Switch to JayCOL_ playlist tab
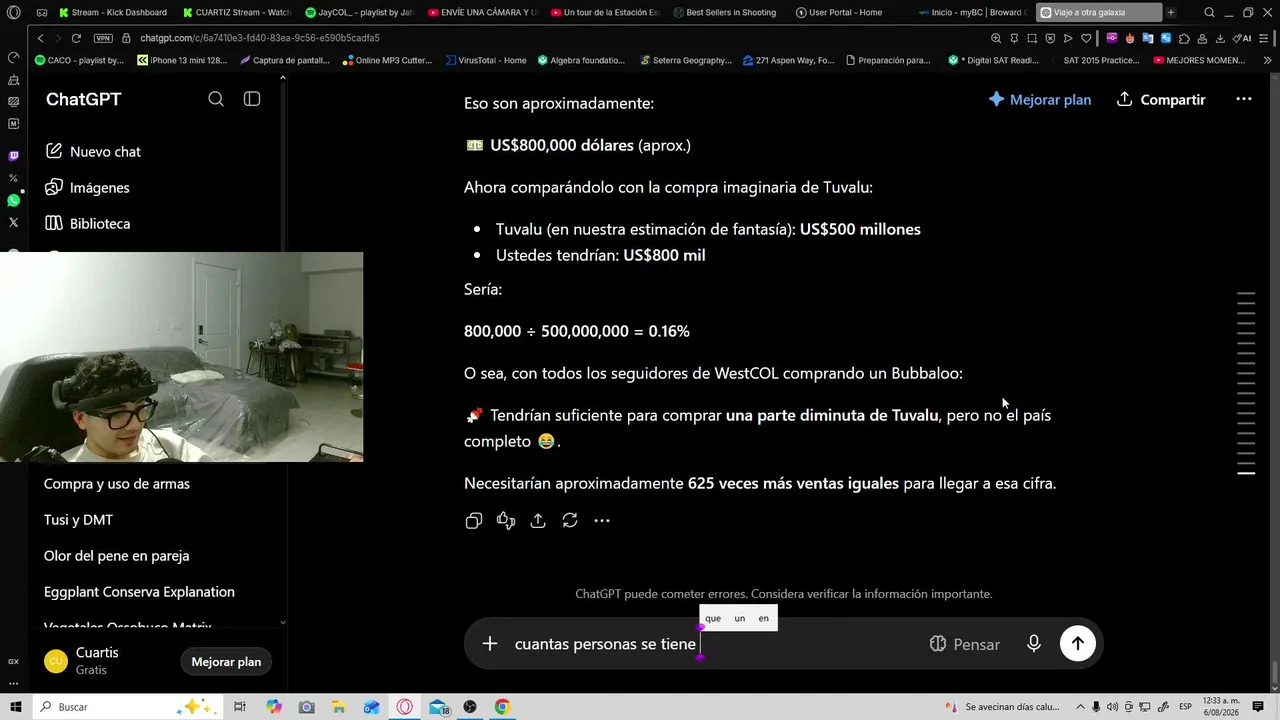Image resolution: width=1280 pixels, height=720 pixels. pos(360,13)
